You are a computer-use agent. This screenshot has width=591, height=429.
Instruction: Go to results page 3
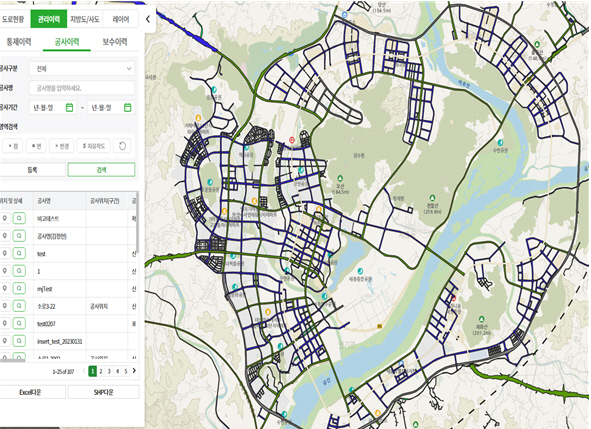[109, 371]
